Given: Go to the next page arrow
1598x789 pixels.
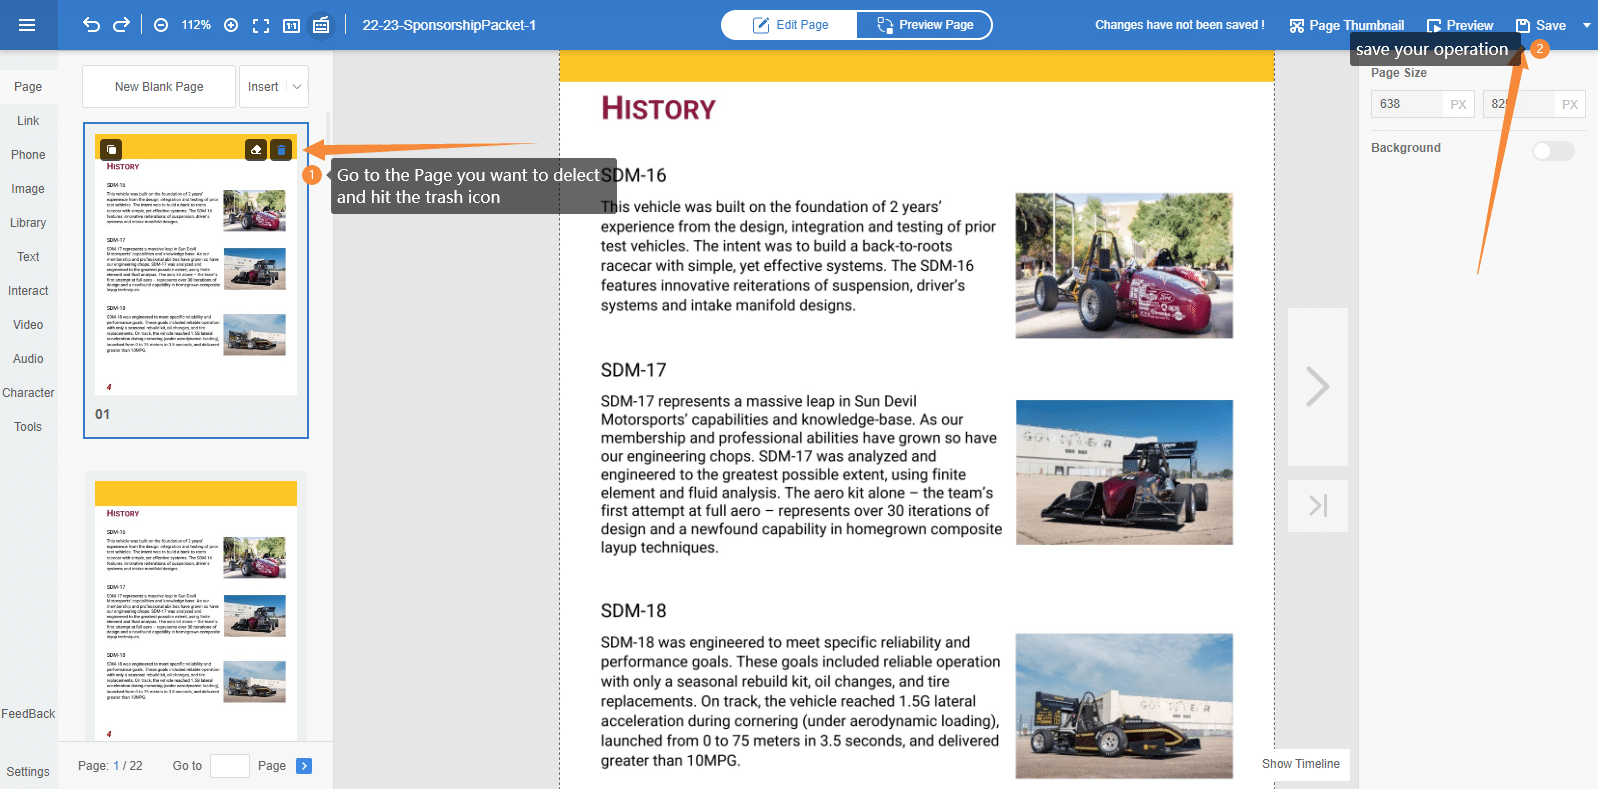Looking at the screenshot, I should (x=1317, y=386).
